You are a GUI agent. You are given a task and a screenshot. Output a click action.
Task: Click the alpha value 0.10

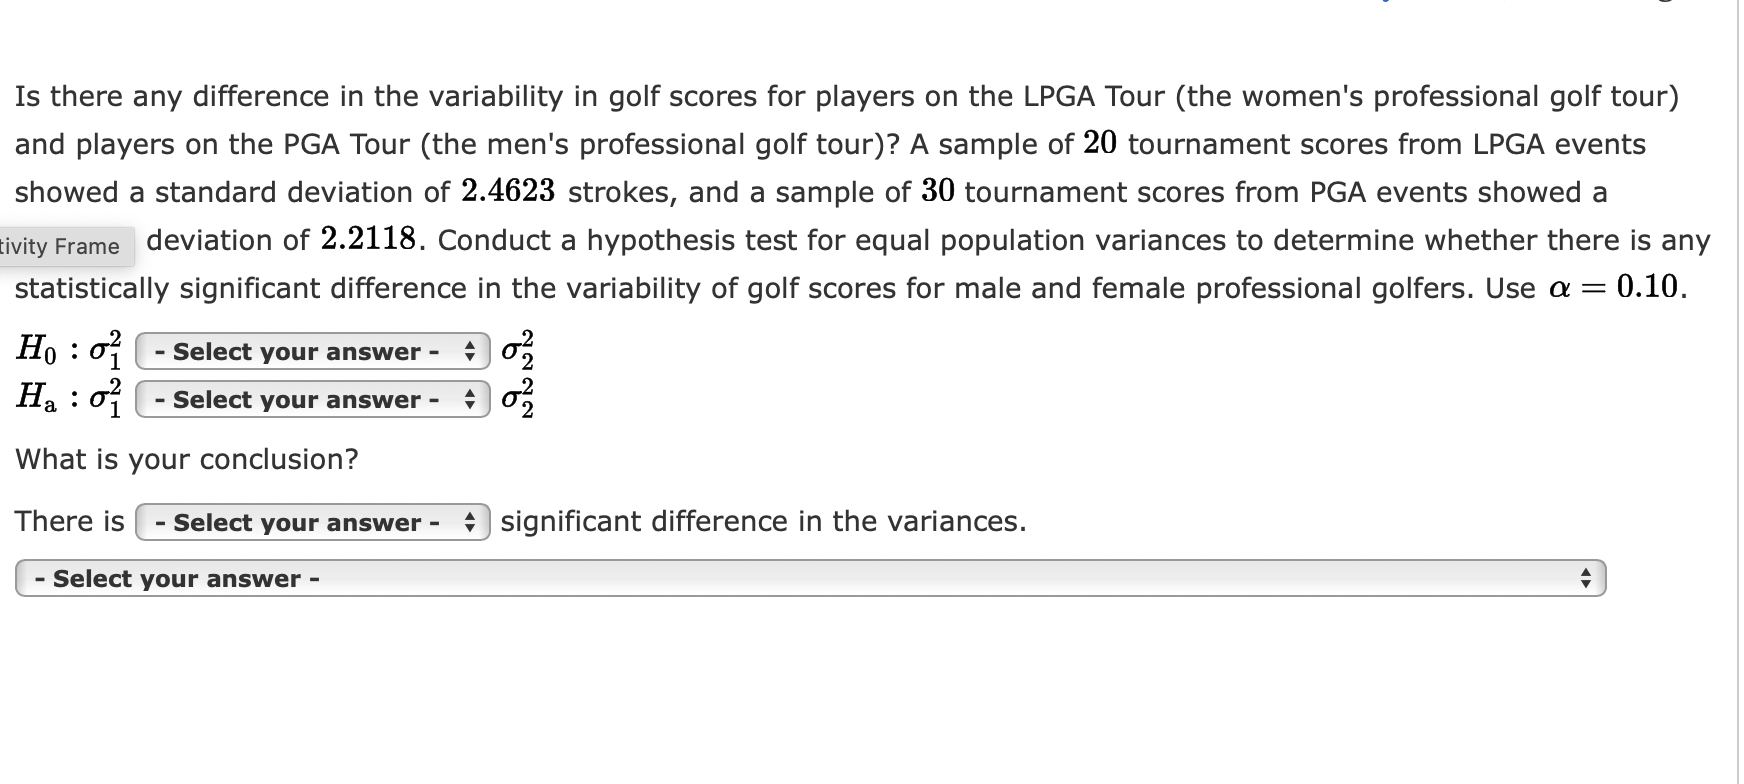click(x=1648, y=287)
